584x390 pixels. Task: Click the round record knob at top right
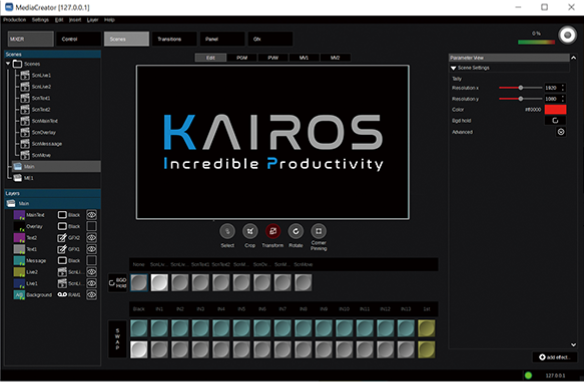[568, 35]
